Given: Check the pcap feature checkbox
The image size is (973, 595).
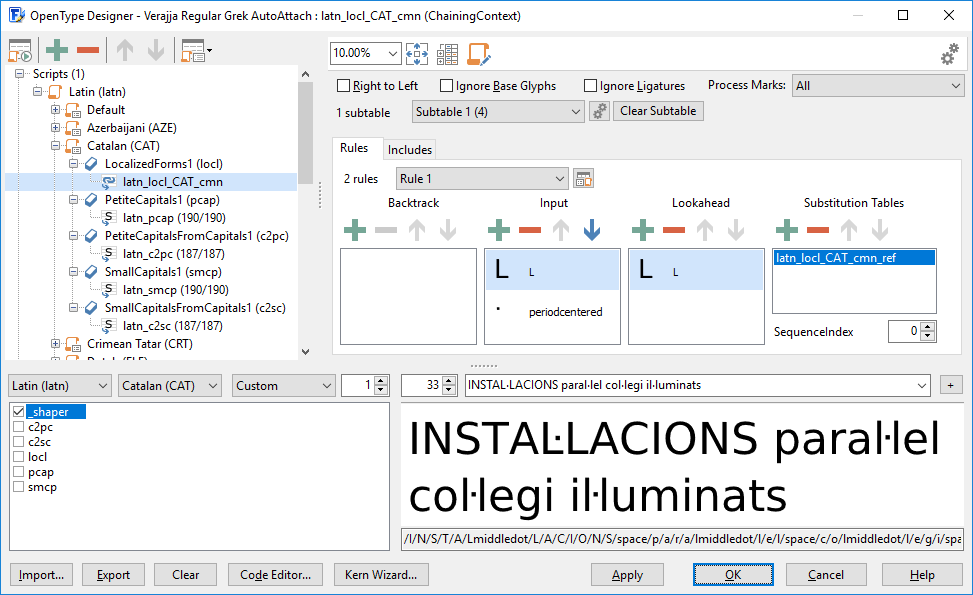Looking at the screenshot, I should [19, 472].
